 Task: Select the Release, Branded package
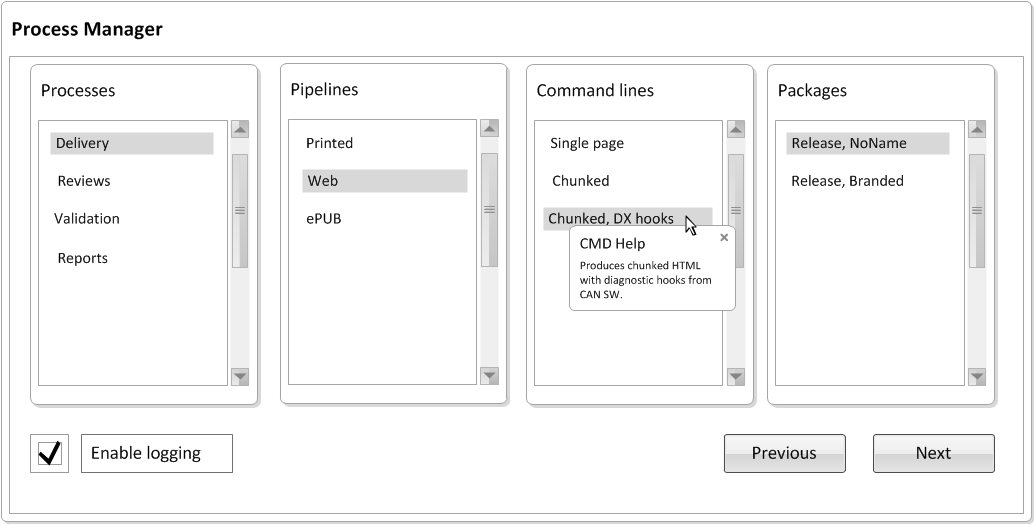click(848, 181)
